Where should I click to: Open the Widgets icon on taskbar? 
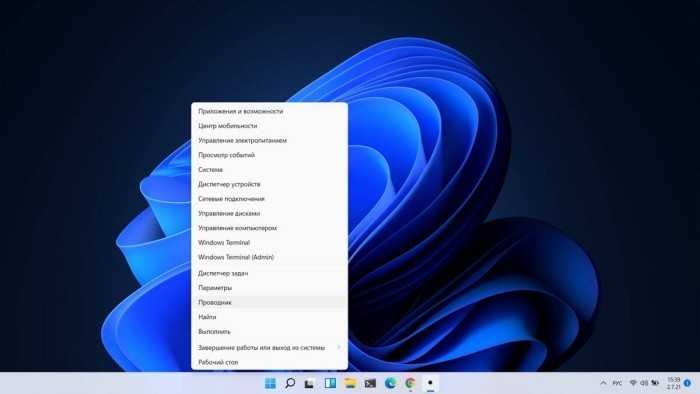coord(330,383)
